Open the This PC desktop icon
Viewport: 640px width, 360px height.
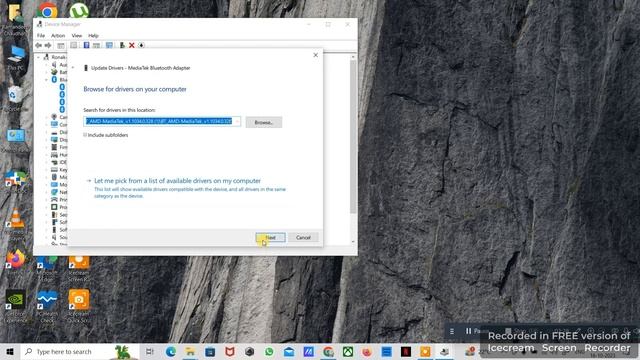tap(16, 58)
